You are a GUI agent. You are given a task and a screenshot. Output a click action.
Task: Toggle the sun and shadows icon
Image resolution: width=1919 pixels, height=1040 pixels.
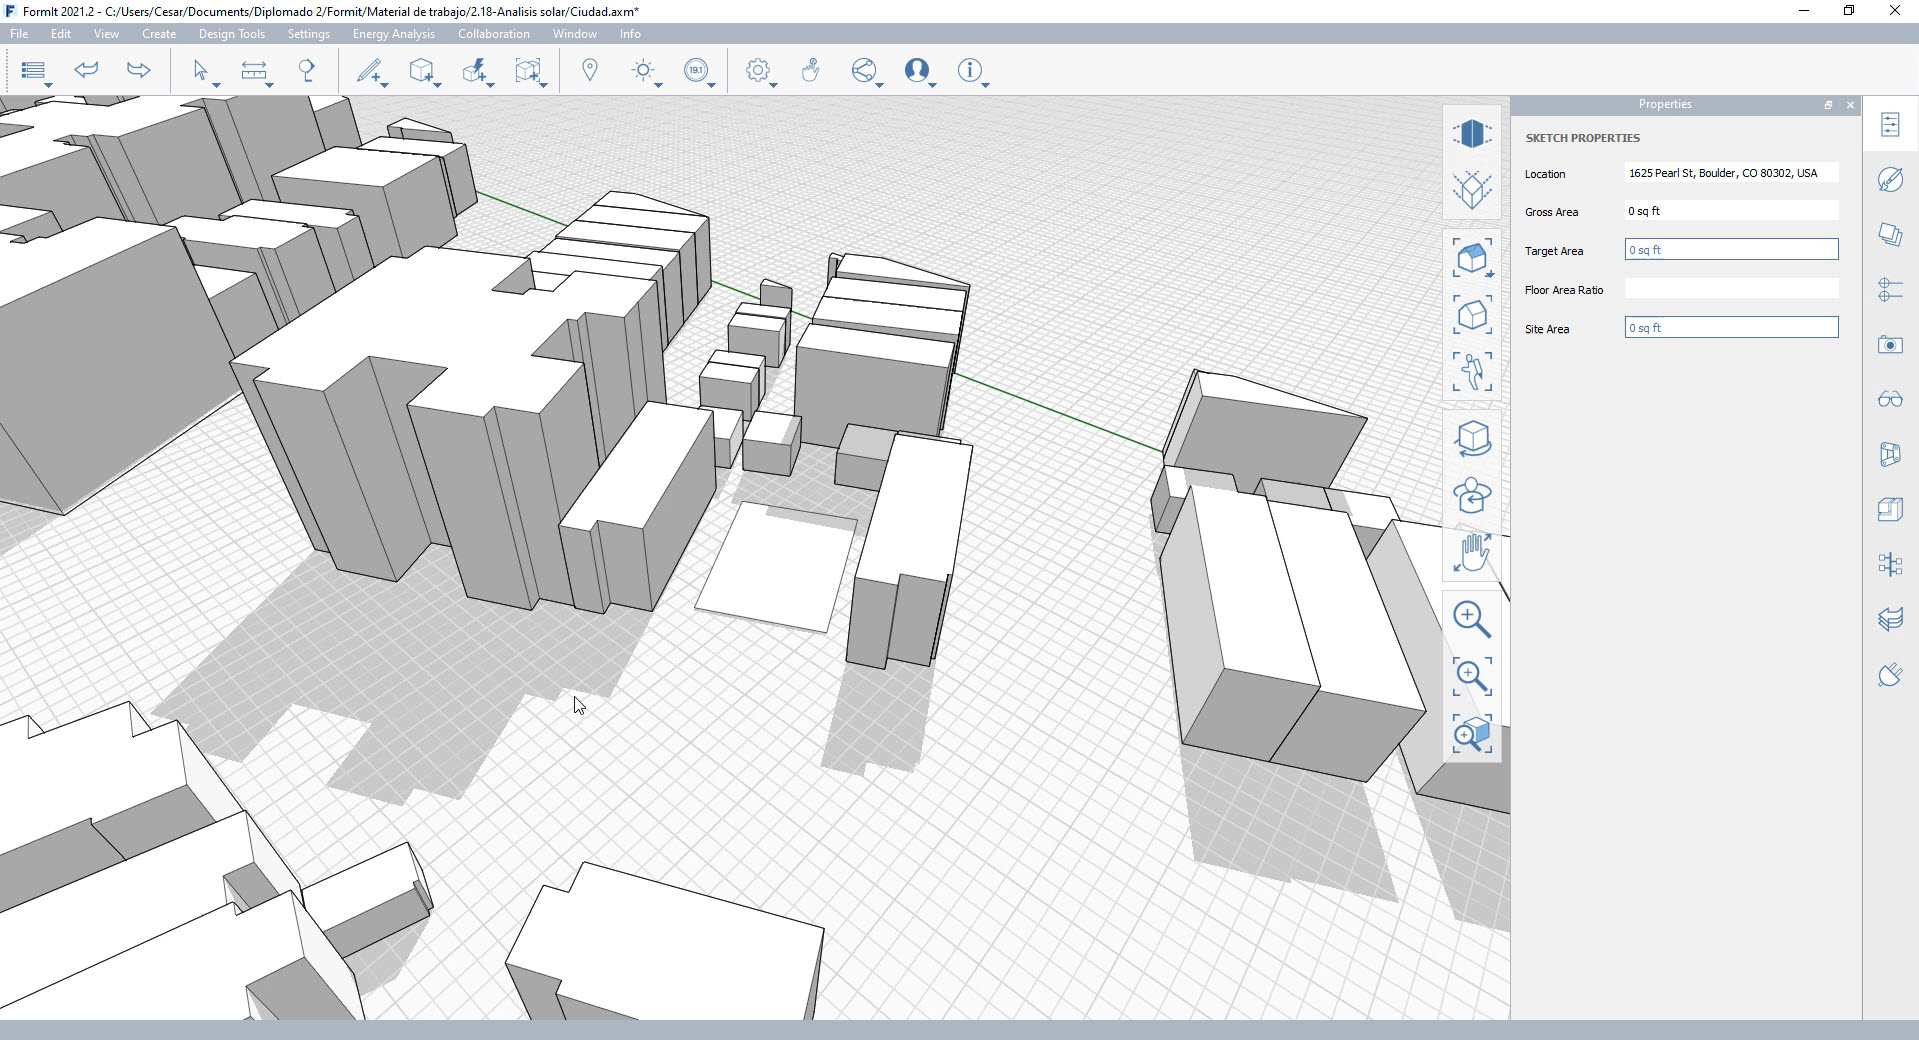(x=643, y=70)
